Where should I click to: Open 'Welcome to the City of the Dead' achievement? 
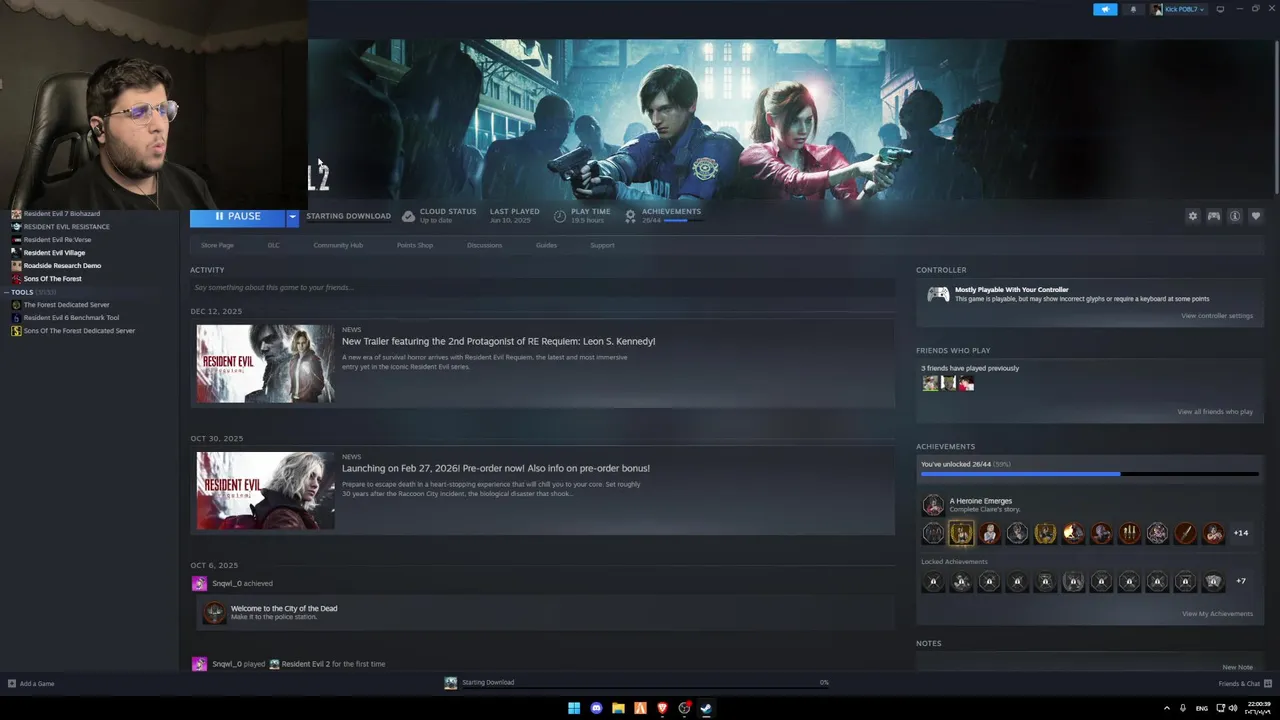point(284,608)
